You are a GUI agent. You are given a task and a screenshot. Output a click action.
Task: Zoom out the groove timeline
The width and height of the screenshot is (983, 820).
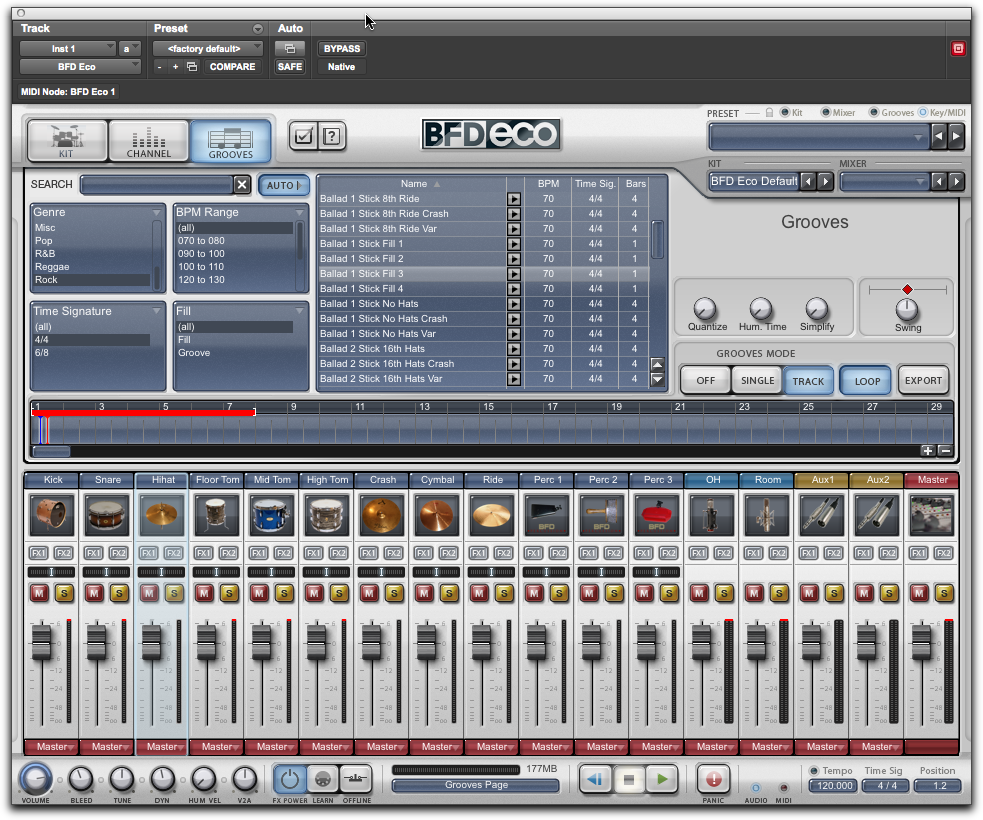pos(946,451)
